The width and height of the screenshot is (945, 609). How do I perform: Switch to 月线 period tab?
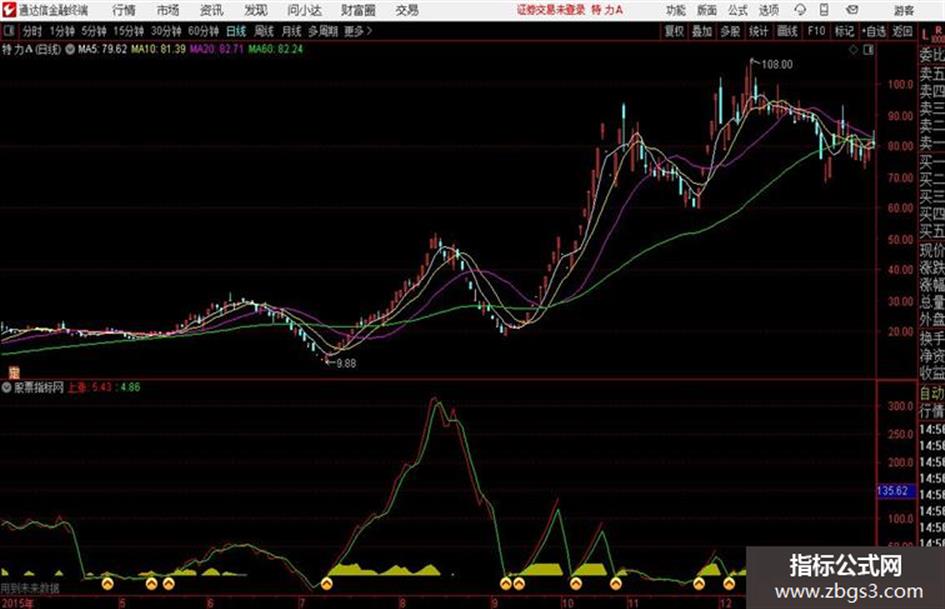pos(292,31)
